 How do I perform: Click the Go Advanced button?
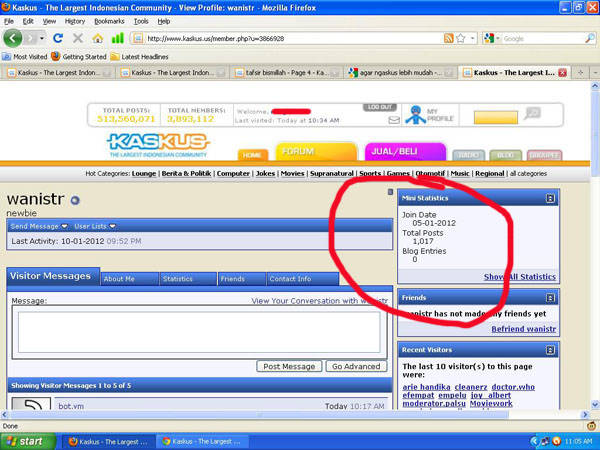(x=356, y=366)
